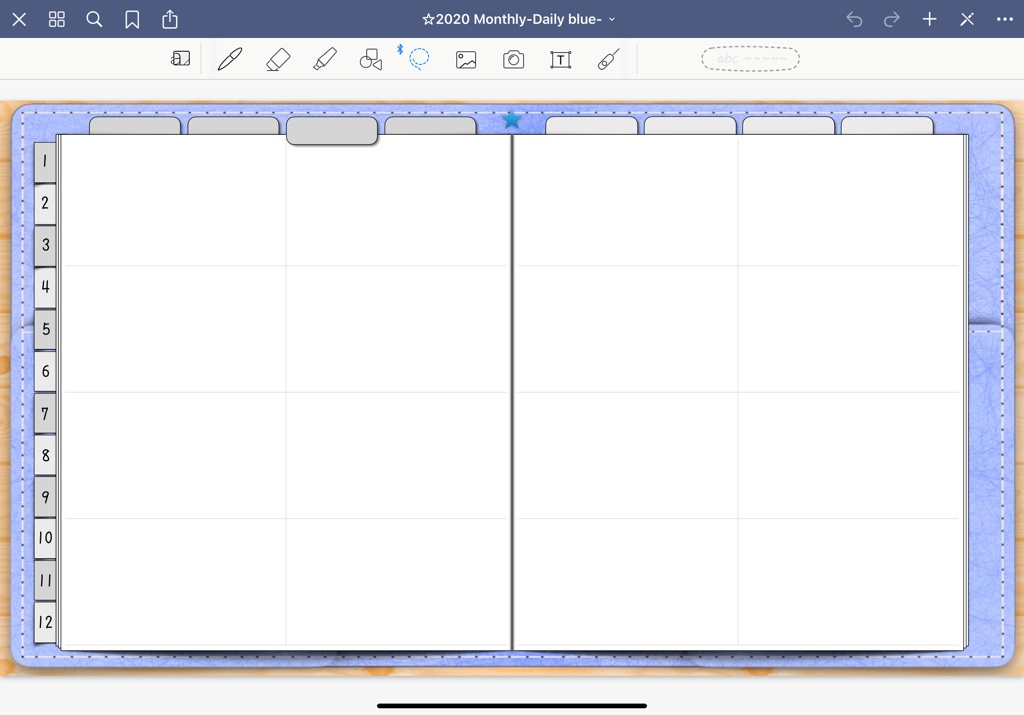This screenshot has width=1024, height=715.
Task: Select the Pen tool
Action: coord(230,59)
